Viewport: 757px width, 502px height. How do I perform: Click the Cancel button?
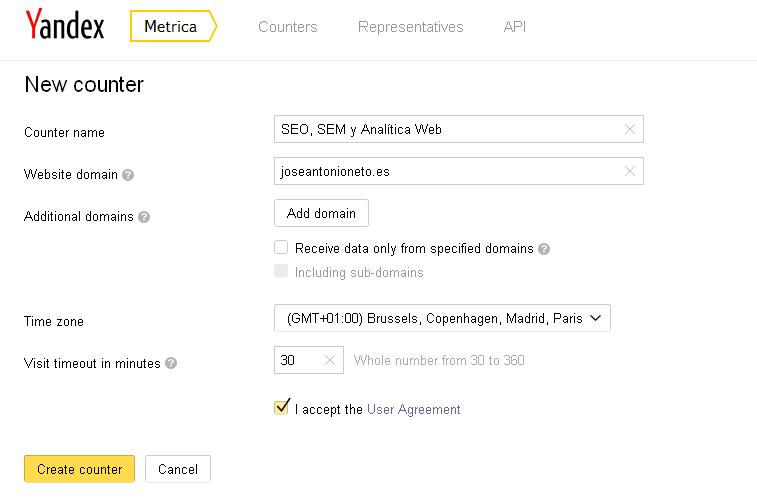tap(178, 469)
